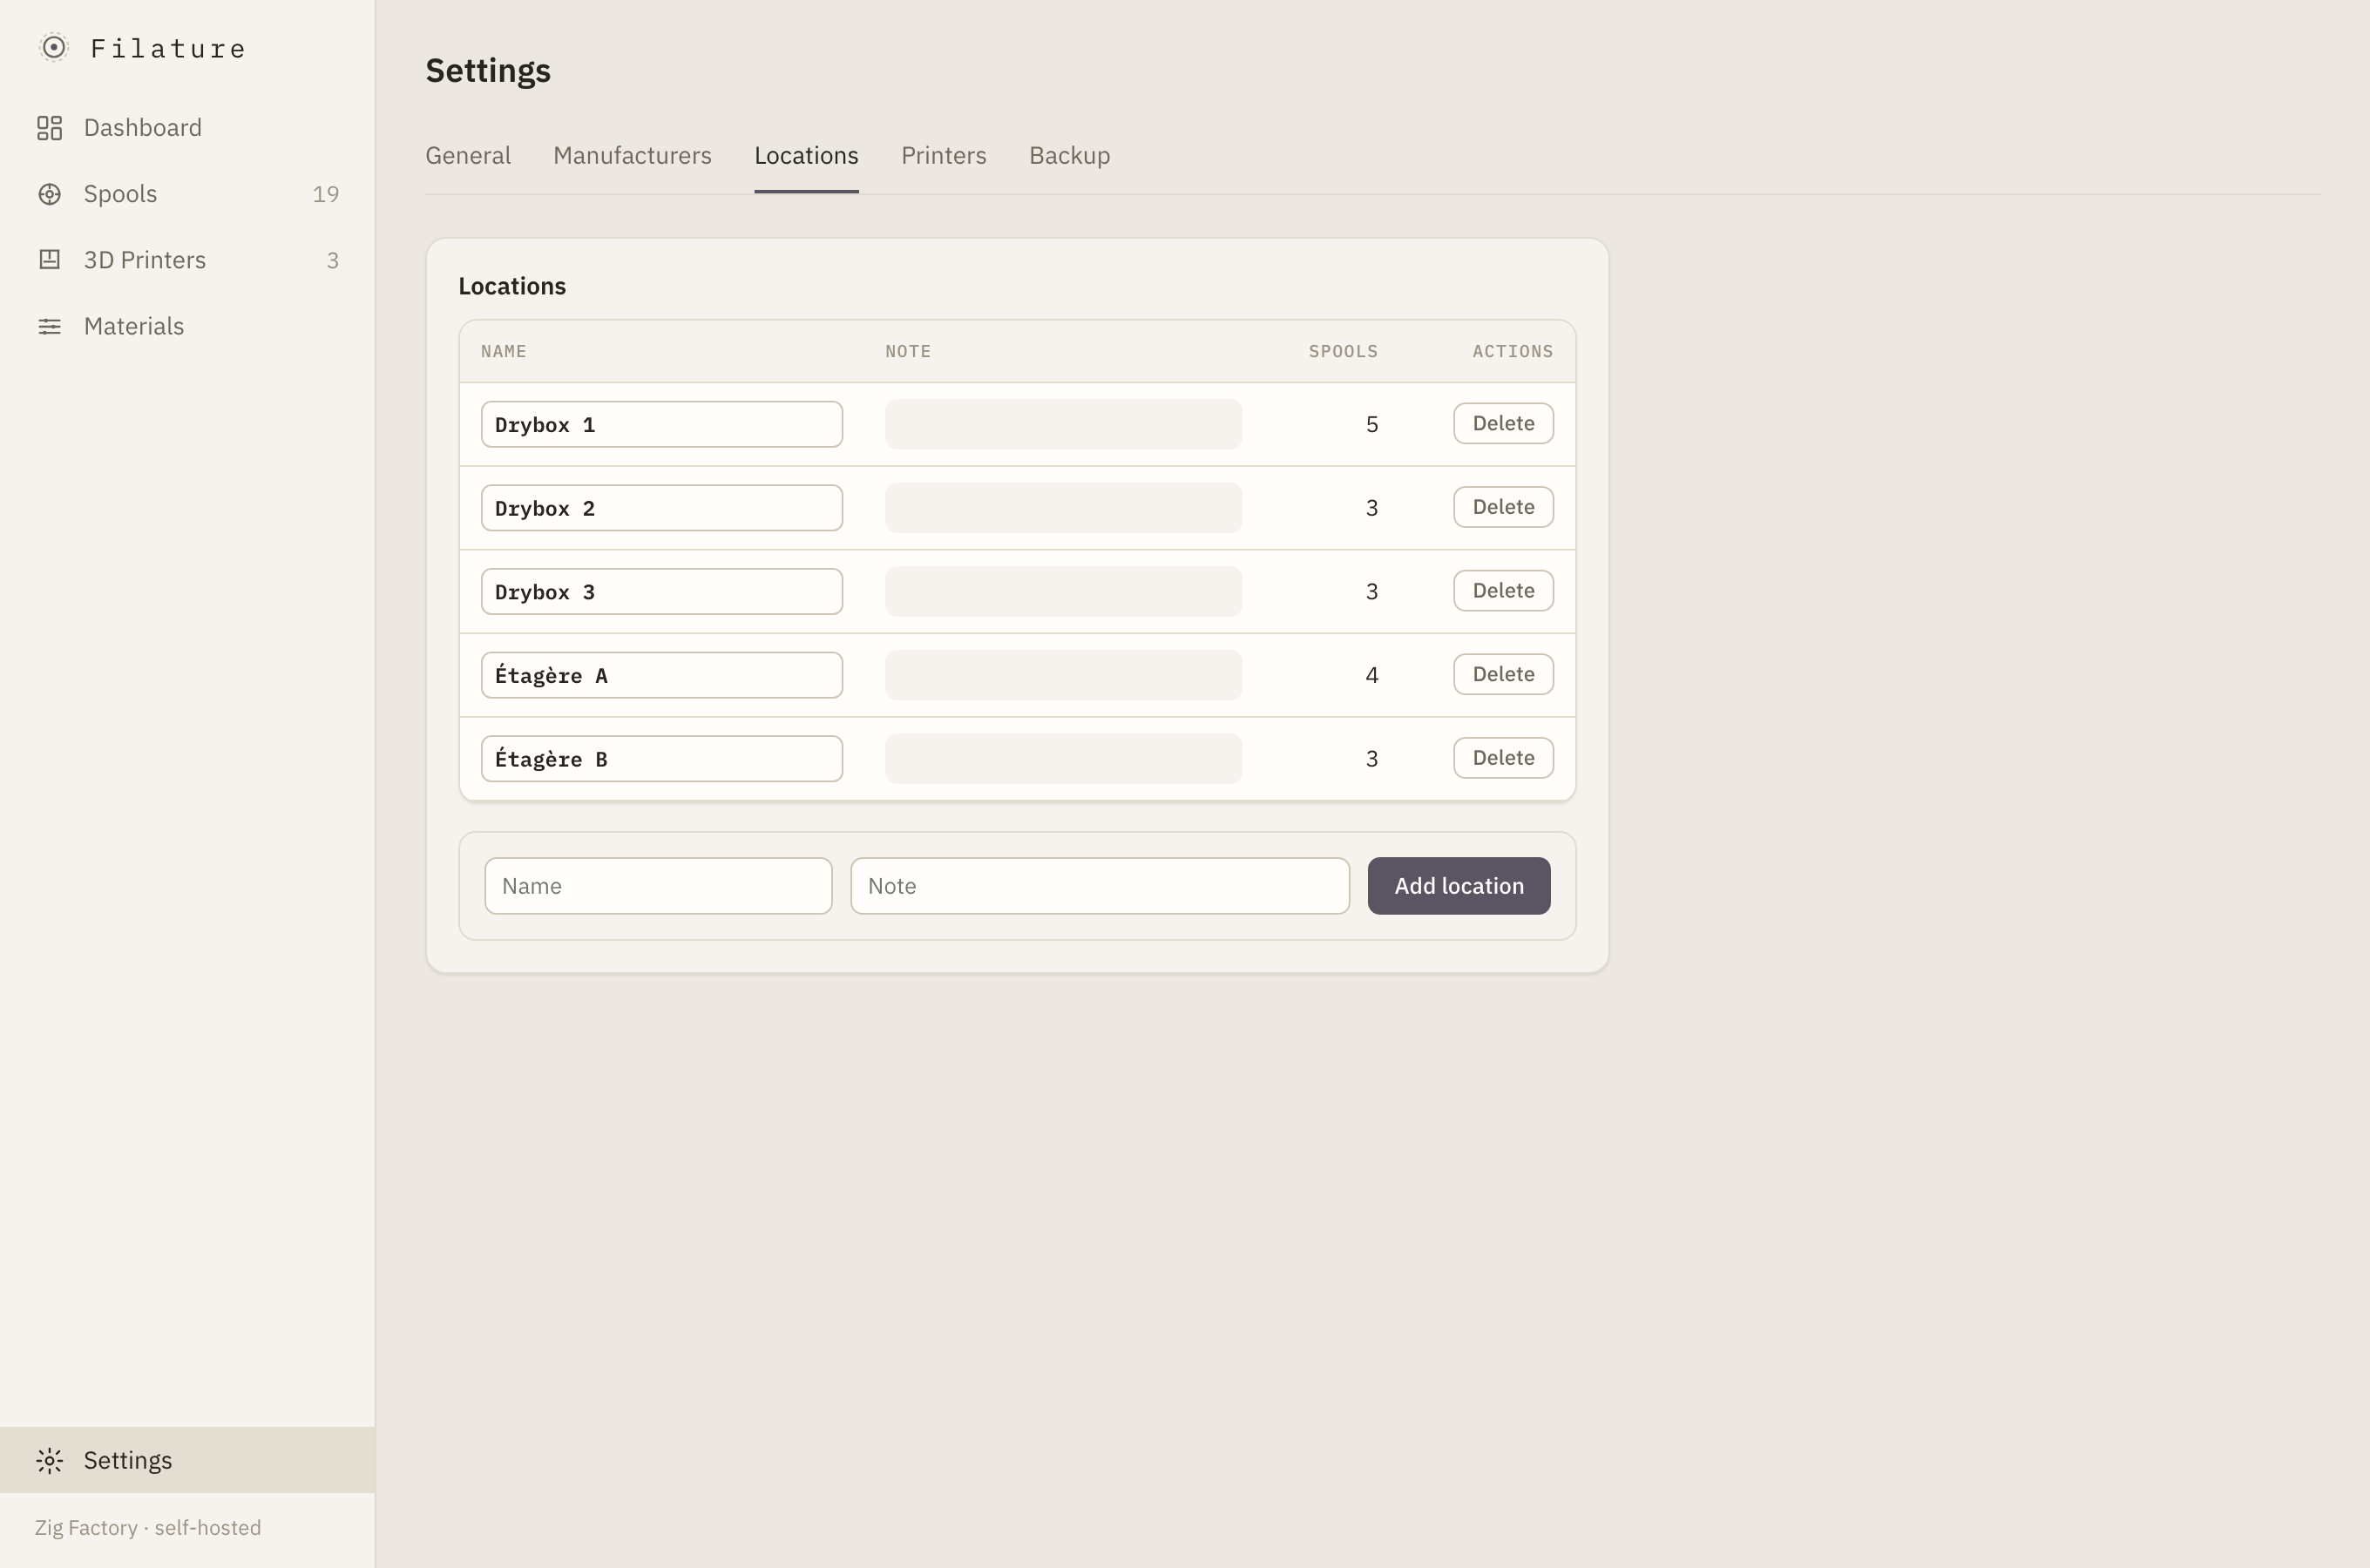Click spool count 5 for Drybox 1
The image size is (2370, 1568).
click(1372, 424)
